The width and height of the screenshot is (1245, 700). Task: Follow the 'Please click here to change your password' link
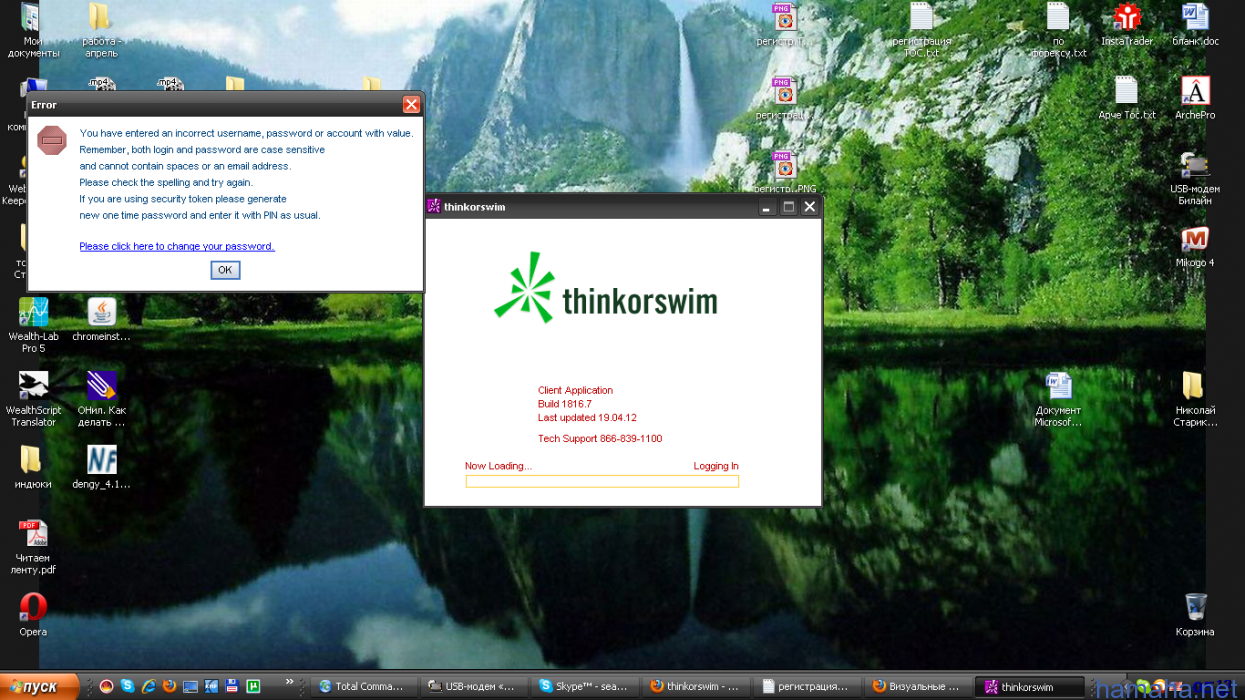[x=177, y=246]
